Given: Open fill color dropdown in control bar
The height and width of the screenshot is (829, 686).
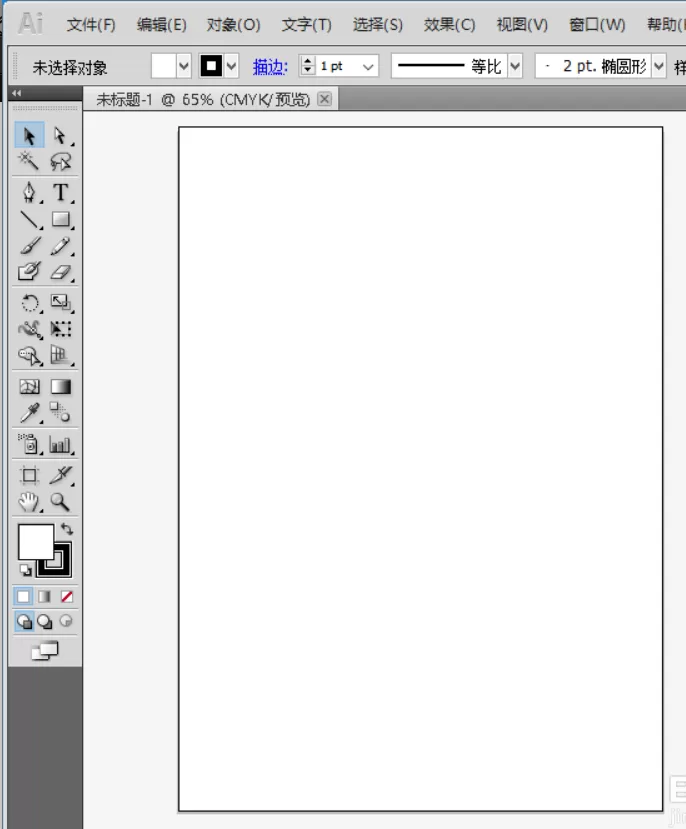Looking at the screenshot, I should pyautogui.click(x=184, y=66).
